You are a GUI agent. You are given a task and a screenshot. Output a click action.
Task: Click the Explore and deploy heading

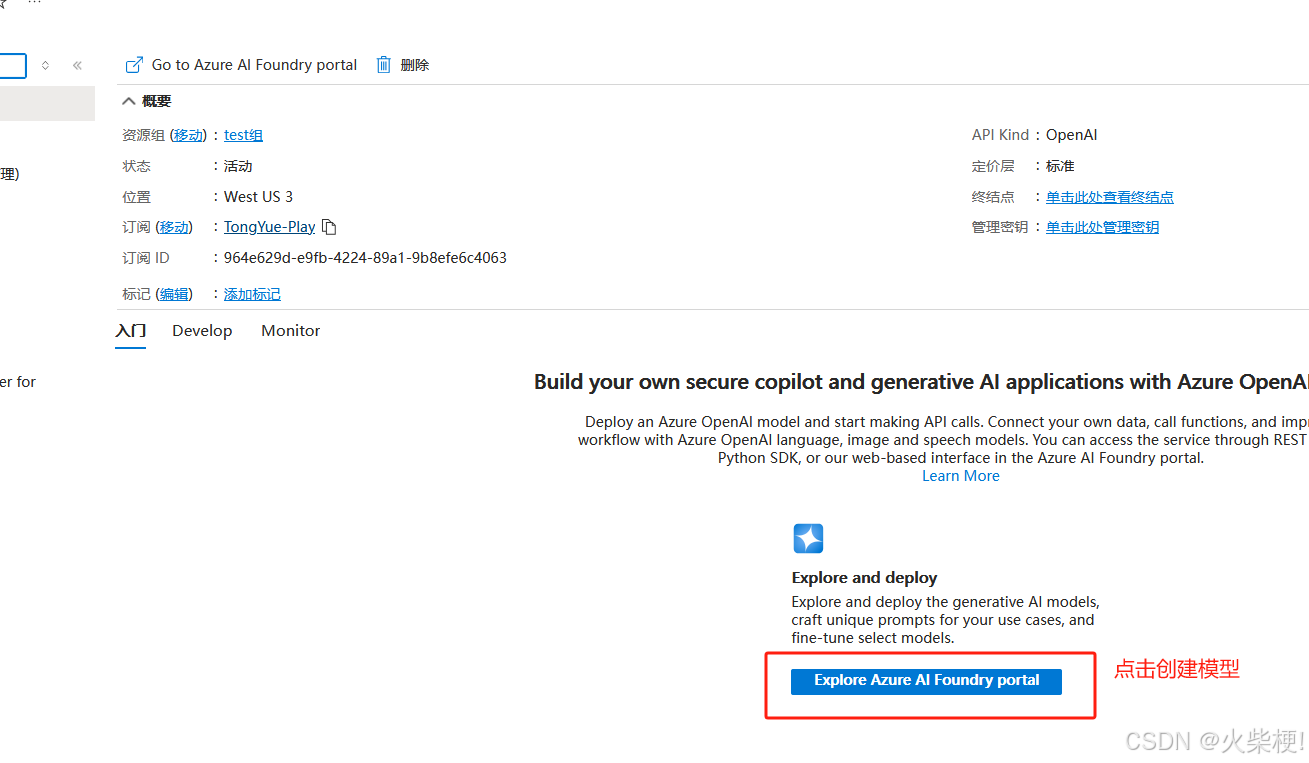pos(864,578)
